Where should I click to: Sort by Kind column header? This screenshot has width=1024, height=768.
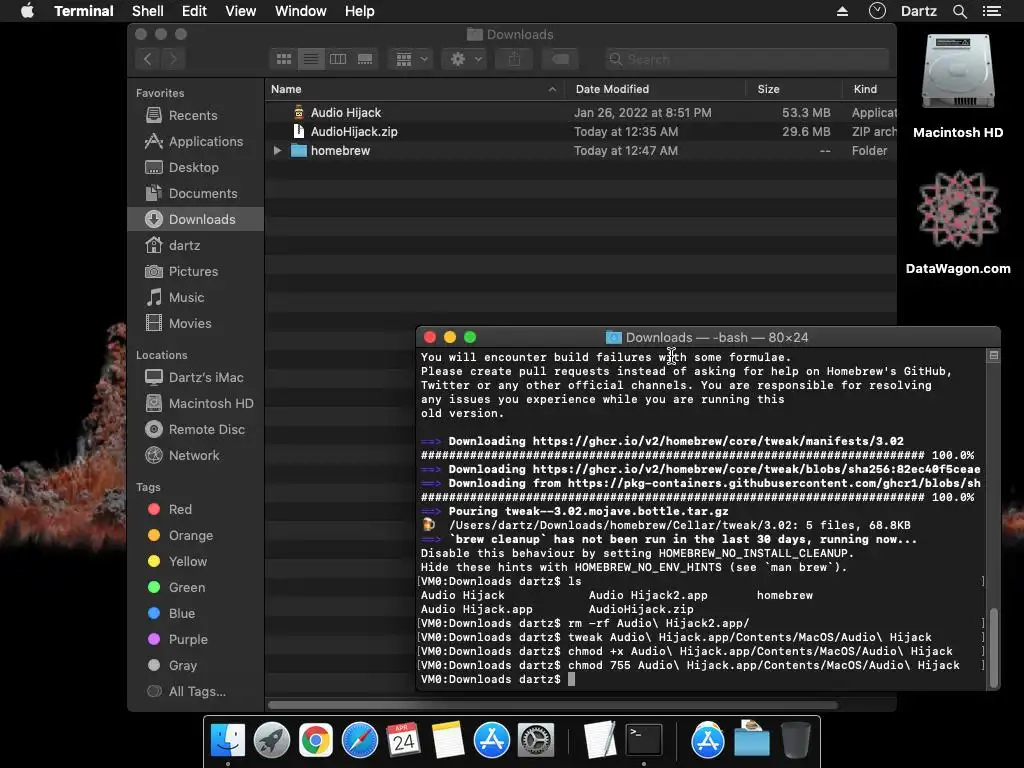click(869, 89)
